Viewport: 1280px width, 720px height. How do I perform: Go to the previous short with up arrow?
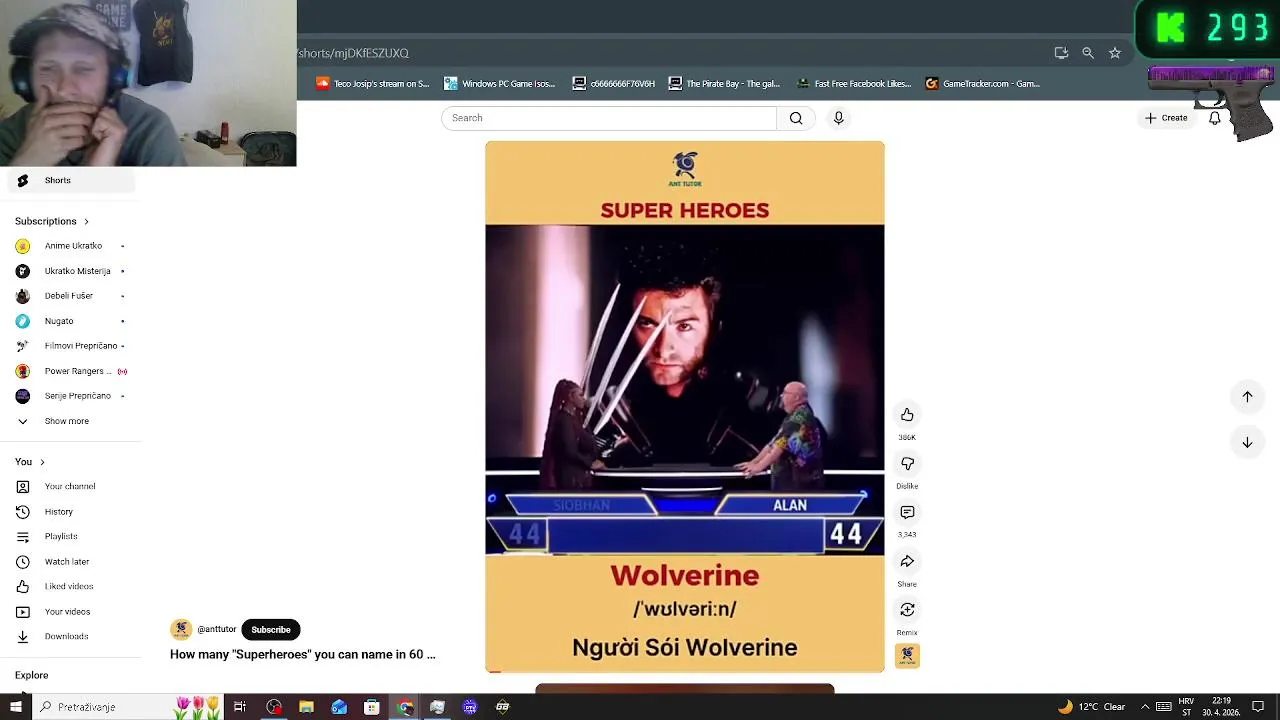coord(1247,396)
